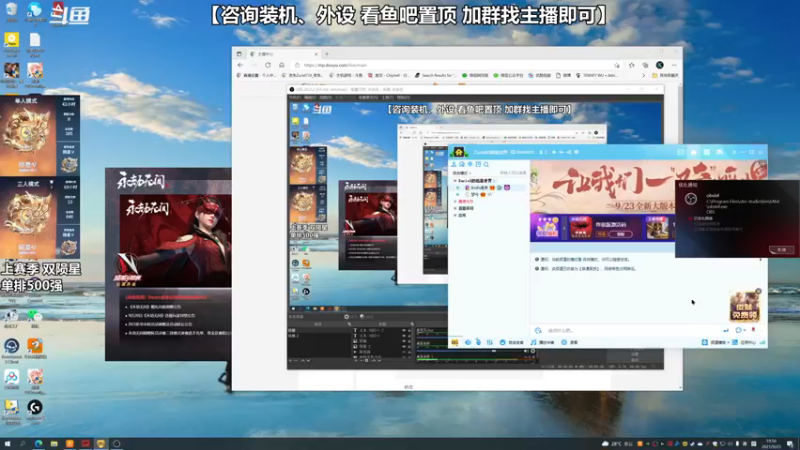This screenshot has width=800, height=450.
Task: Toggle the eye of the fourth OBS source
Action: [404, 346]
